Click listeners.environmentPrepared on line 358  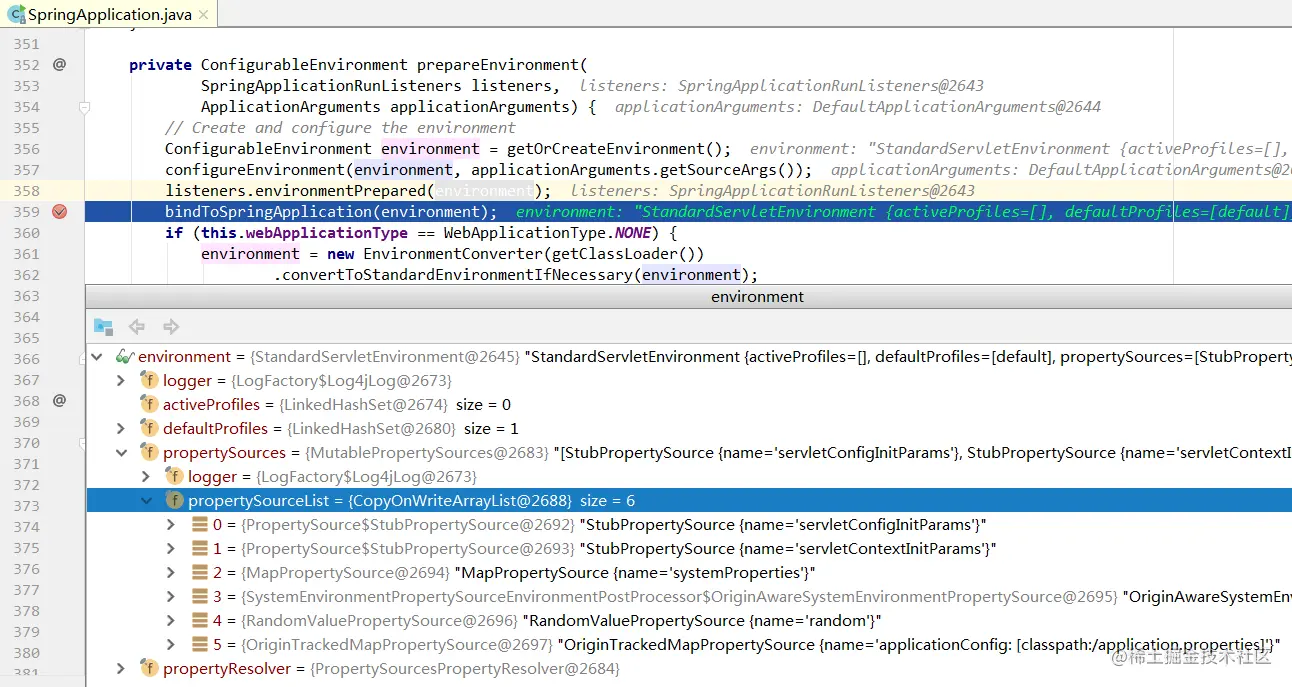[295, 191]
